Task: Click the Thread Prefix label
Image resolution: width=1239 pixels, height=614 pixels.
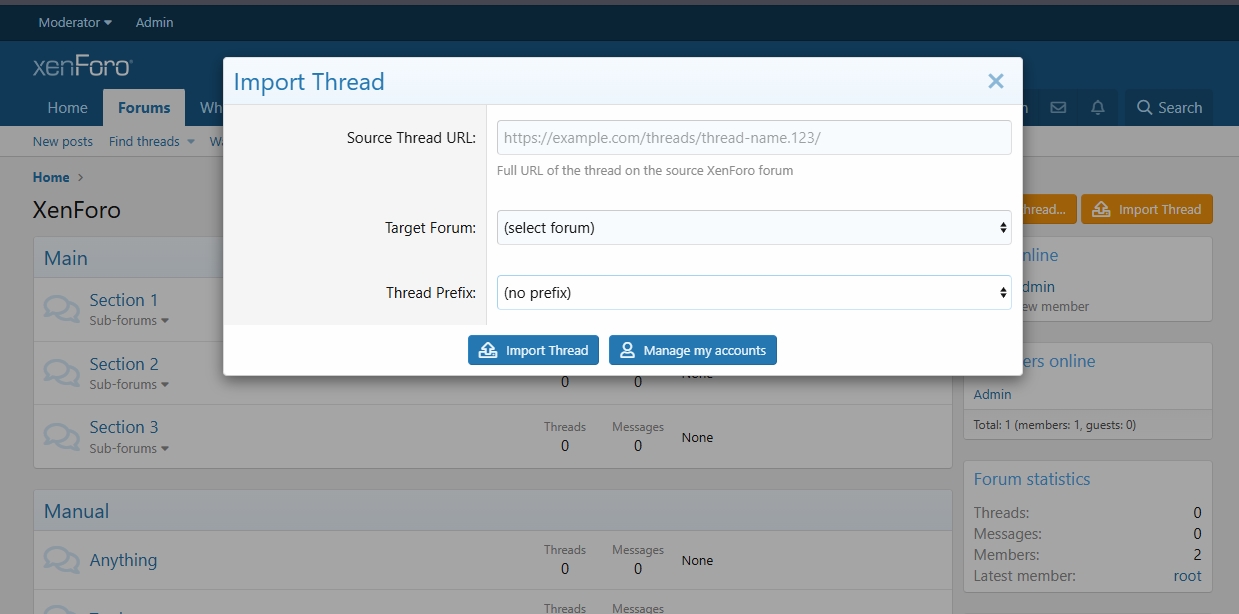Action: click(x=431, y=293)
